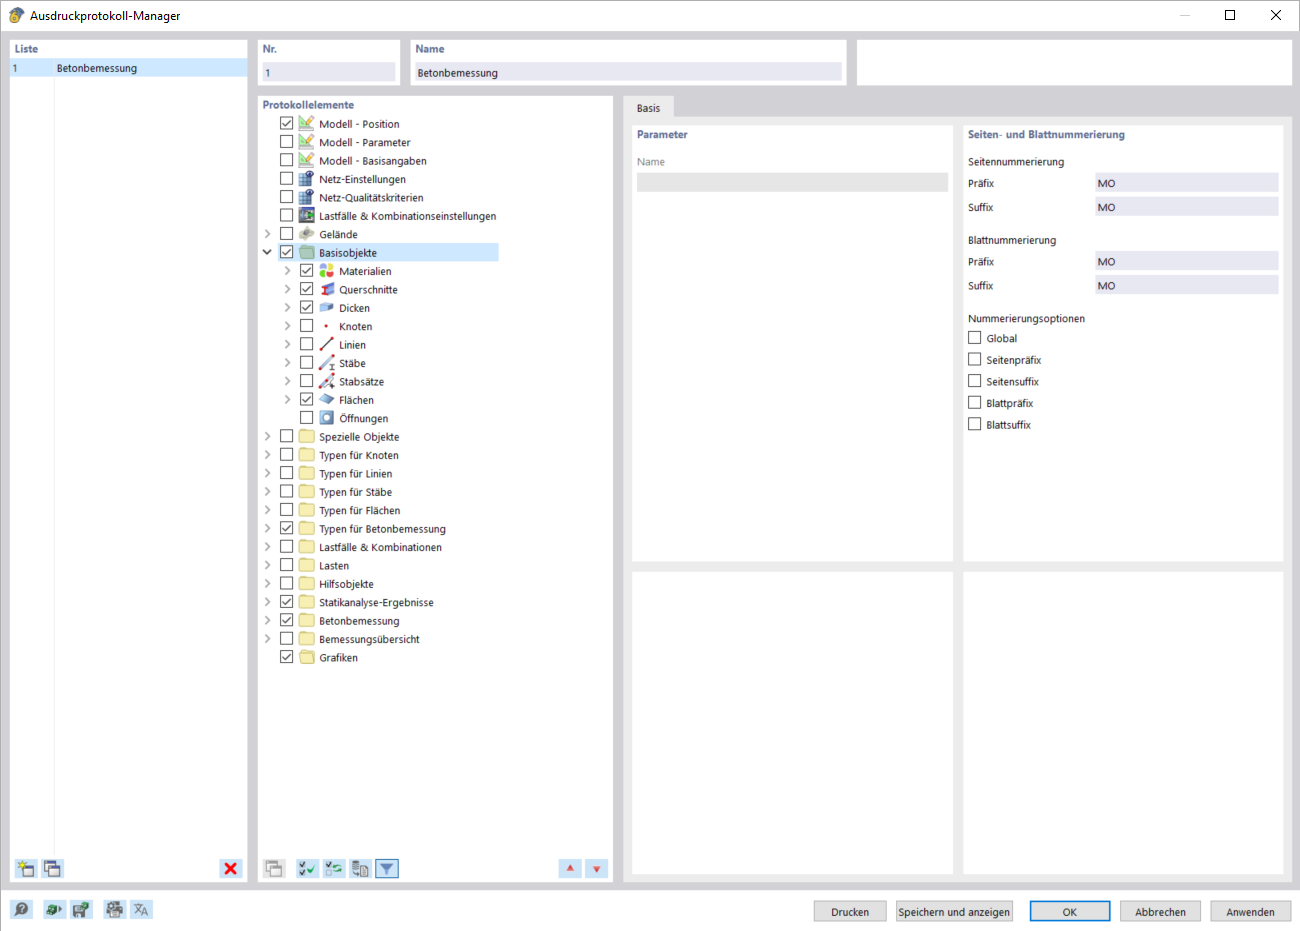The width and height of the screenshot is (1300, 931).
Task: Open help via question mark icon
Action: [x=21, y=910]
